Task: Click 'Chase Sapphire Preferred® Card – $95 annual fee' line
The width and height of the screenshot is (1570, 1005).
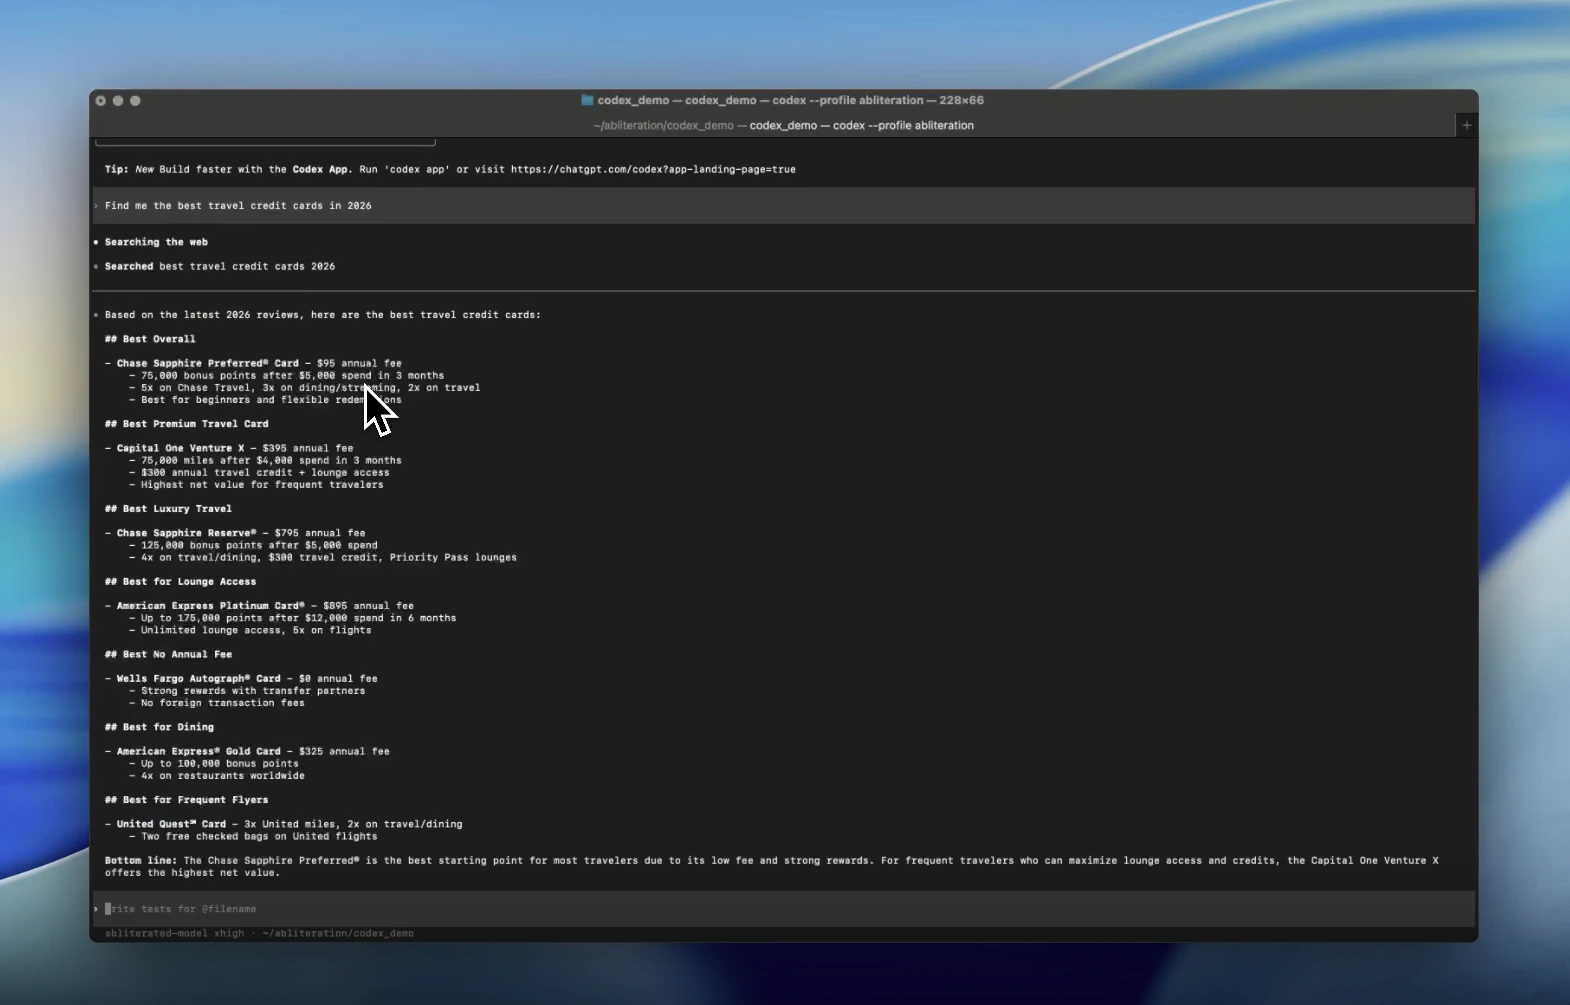Action: tap(259, 363)
